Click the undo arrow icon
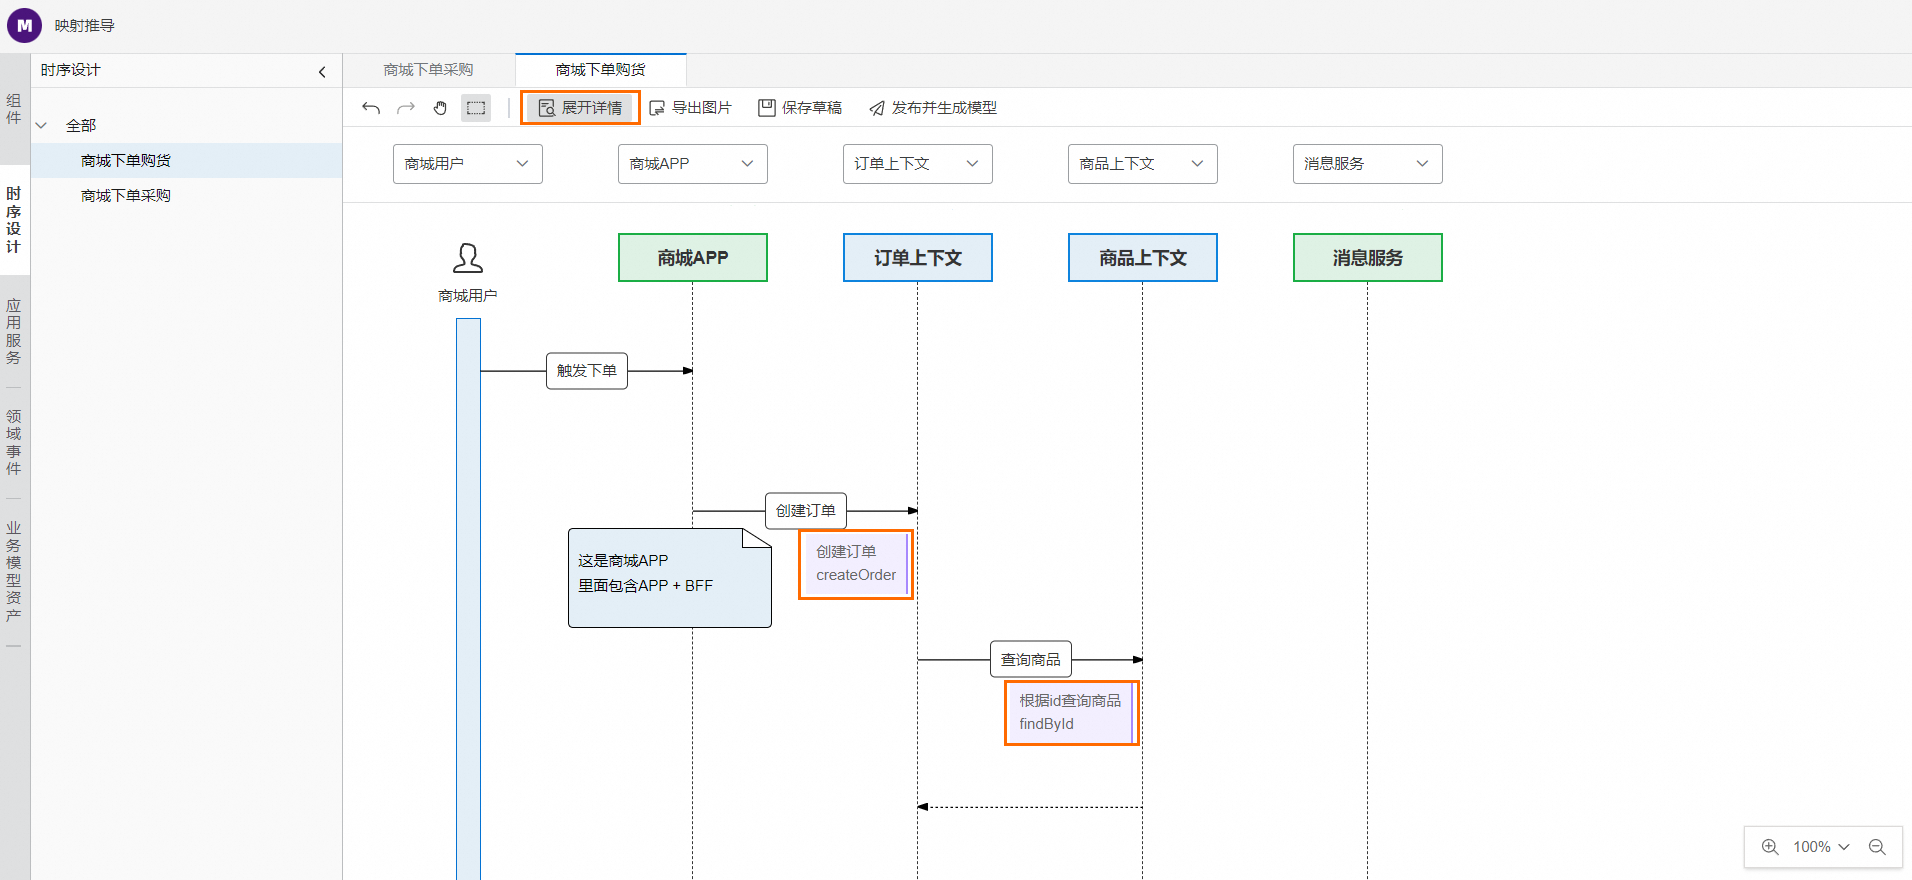The image size is (1912, 880). click(x=371, y=108)
